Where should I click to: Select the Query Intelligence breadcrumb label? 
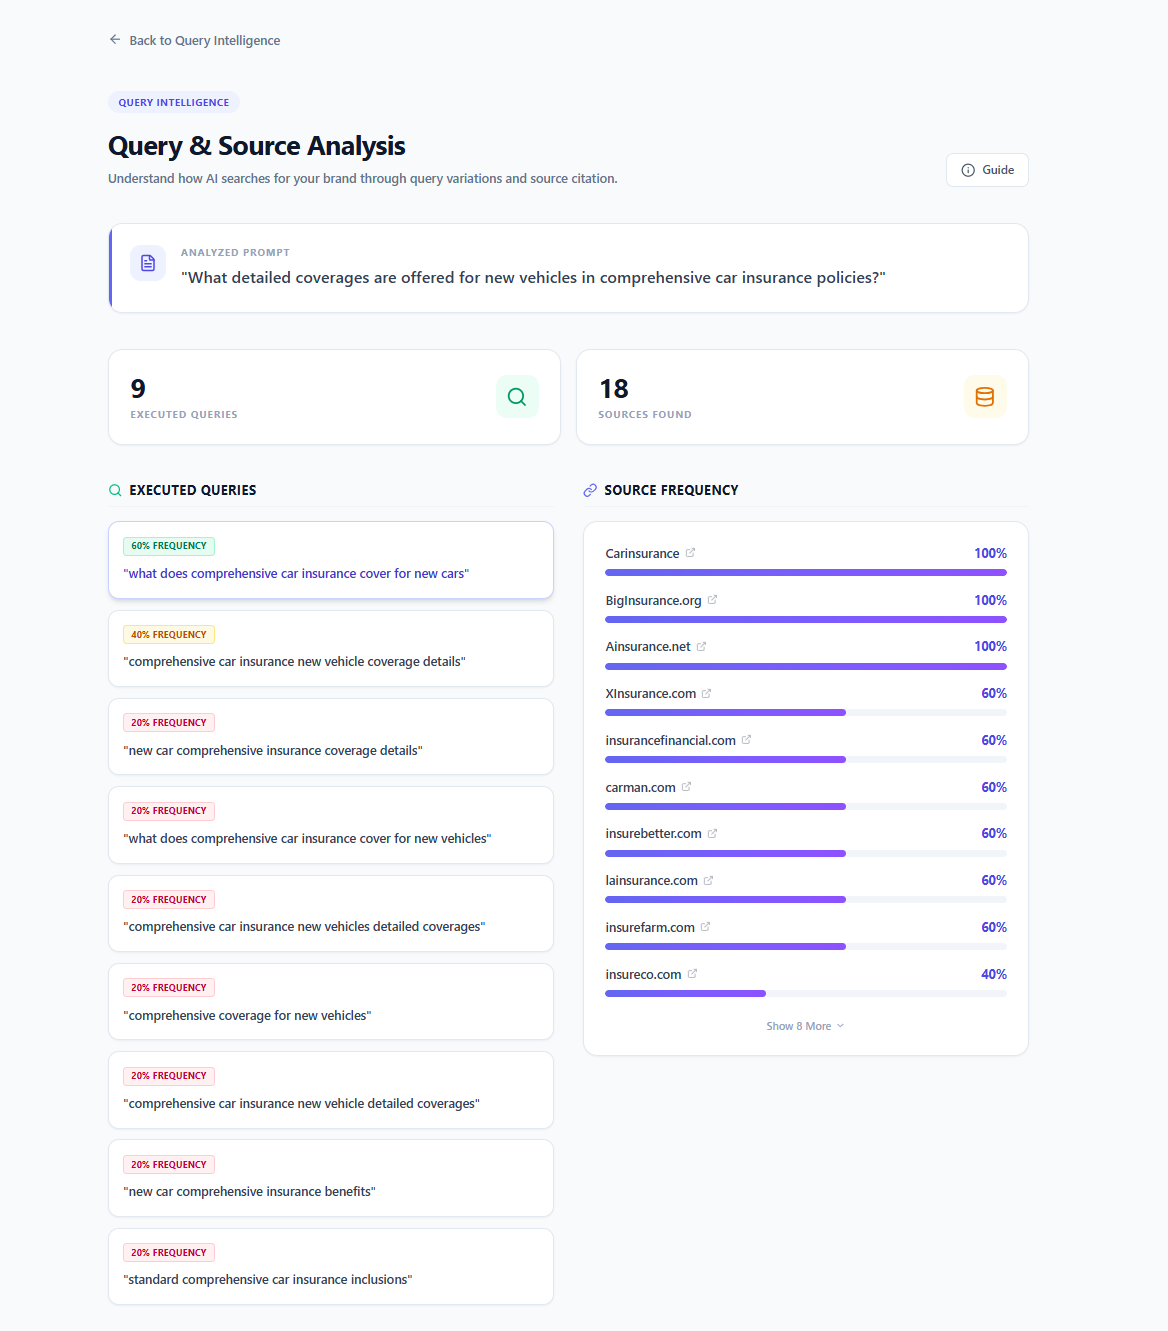204,40
